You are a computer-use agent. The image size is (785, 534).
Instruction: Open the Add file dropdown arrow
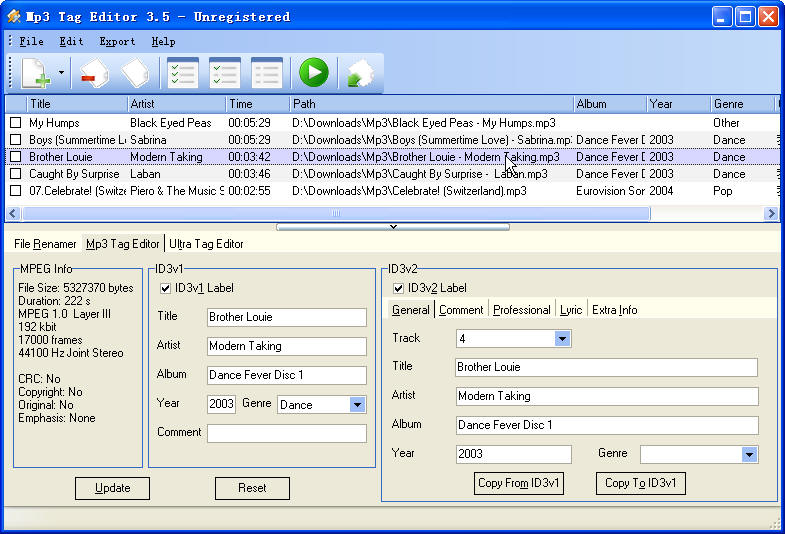point(61,73)
